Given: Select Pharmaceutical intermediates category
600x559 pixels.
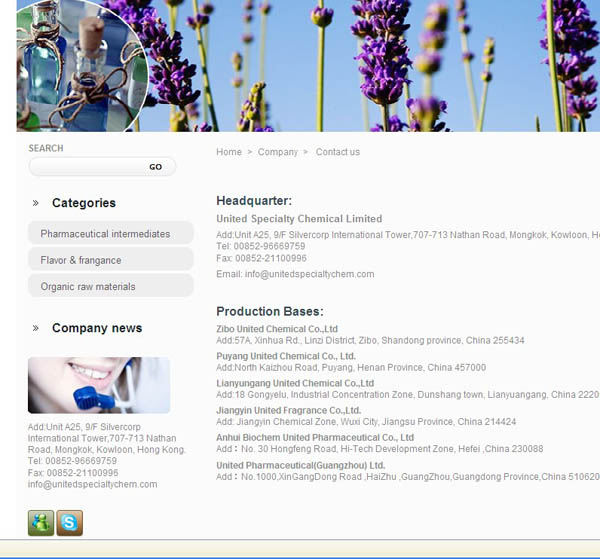Looking at the screenshot, I should coord(111,233).
